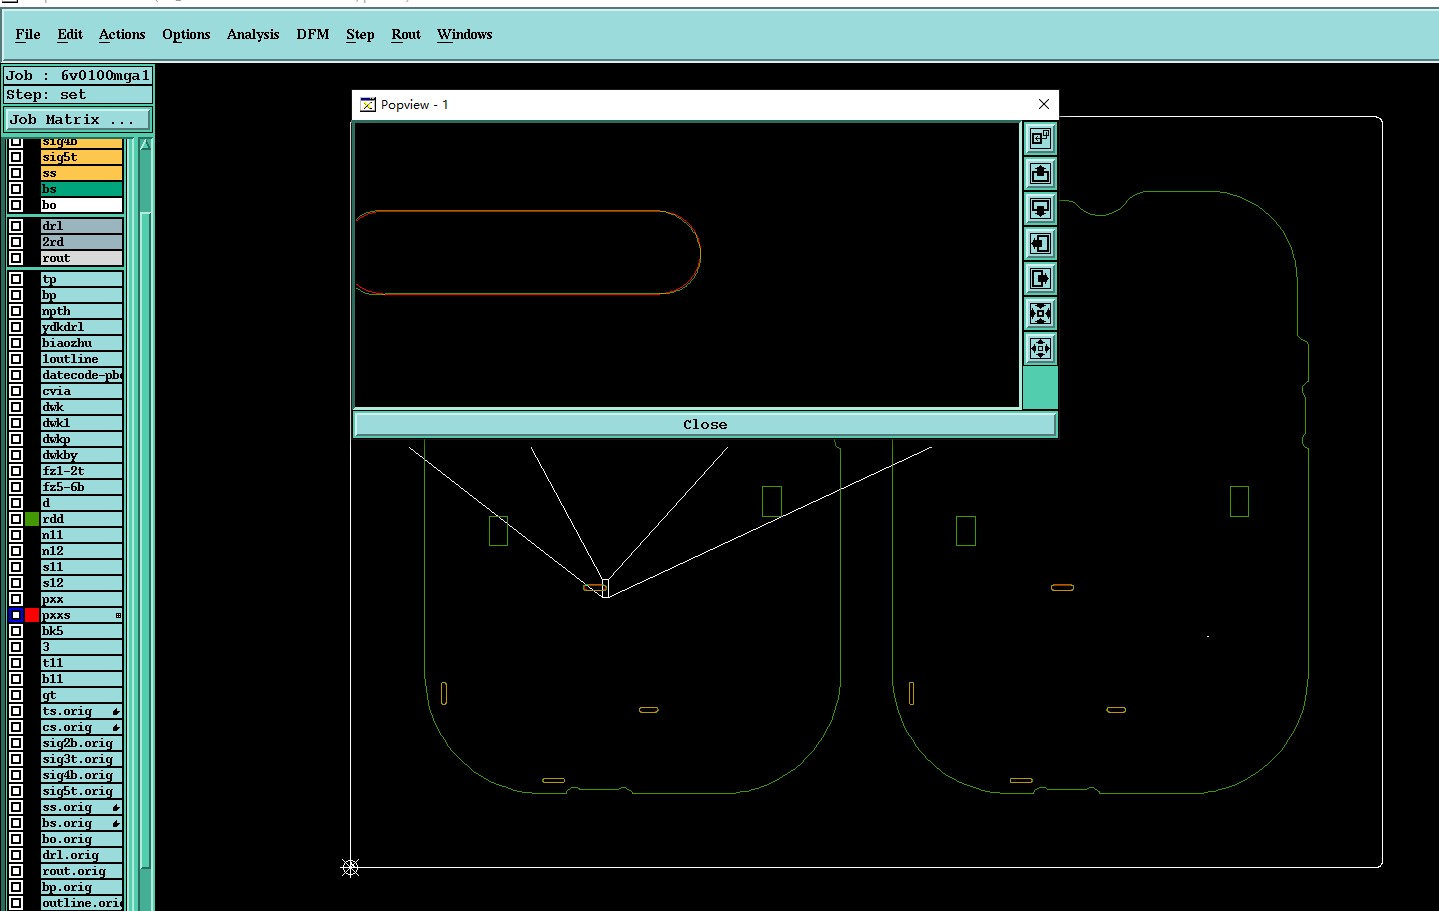Select the datecode-pbe layer row
The height and width of the screenshot is (911, 1439).
click(82, 375)
